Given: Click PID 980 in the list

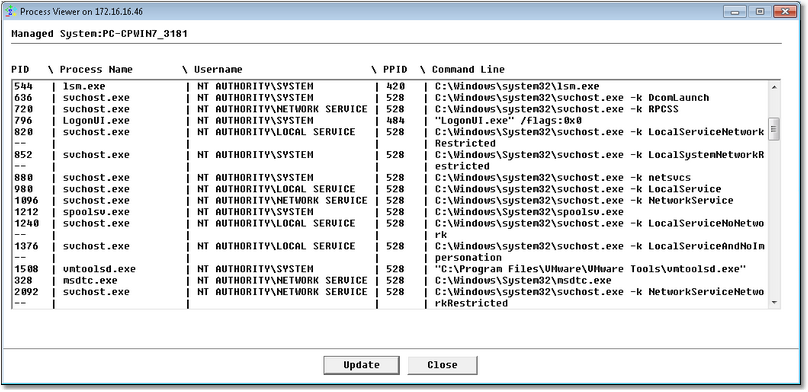Looking at the screenshot, I should coord(23,189).
